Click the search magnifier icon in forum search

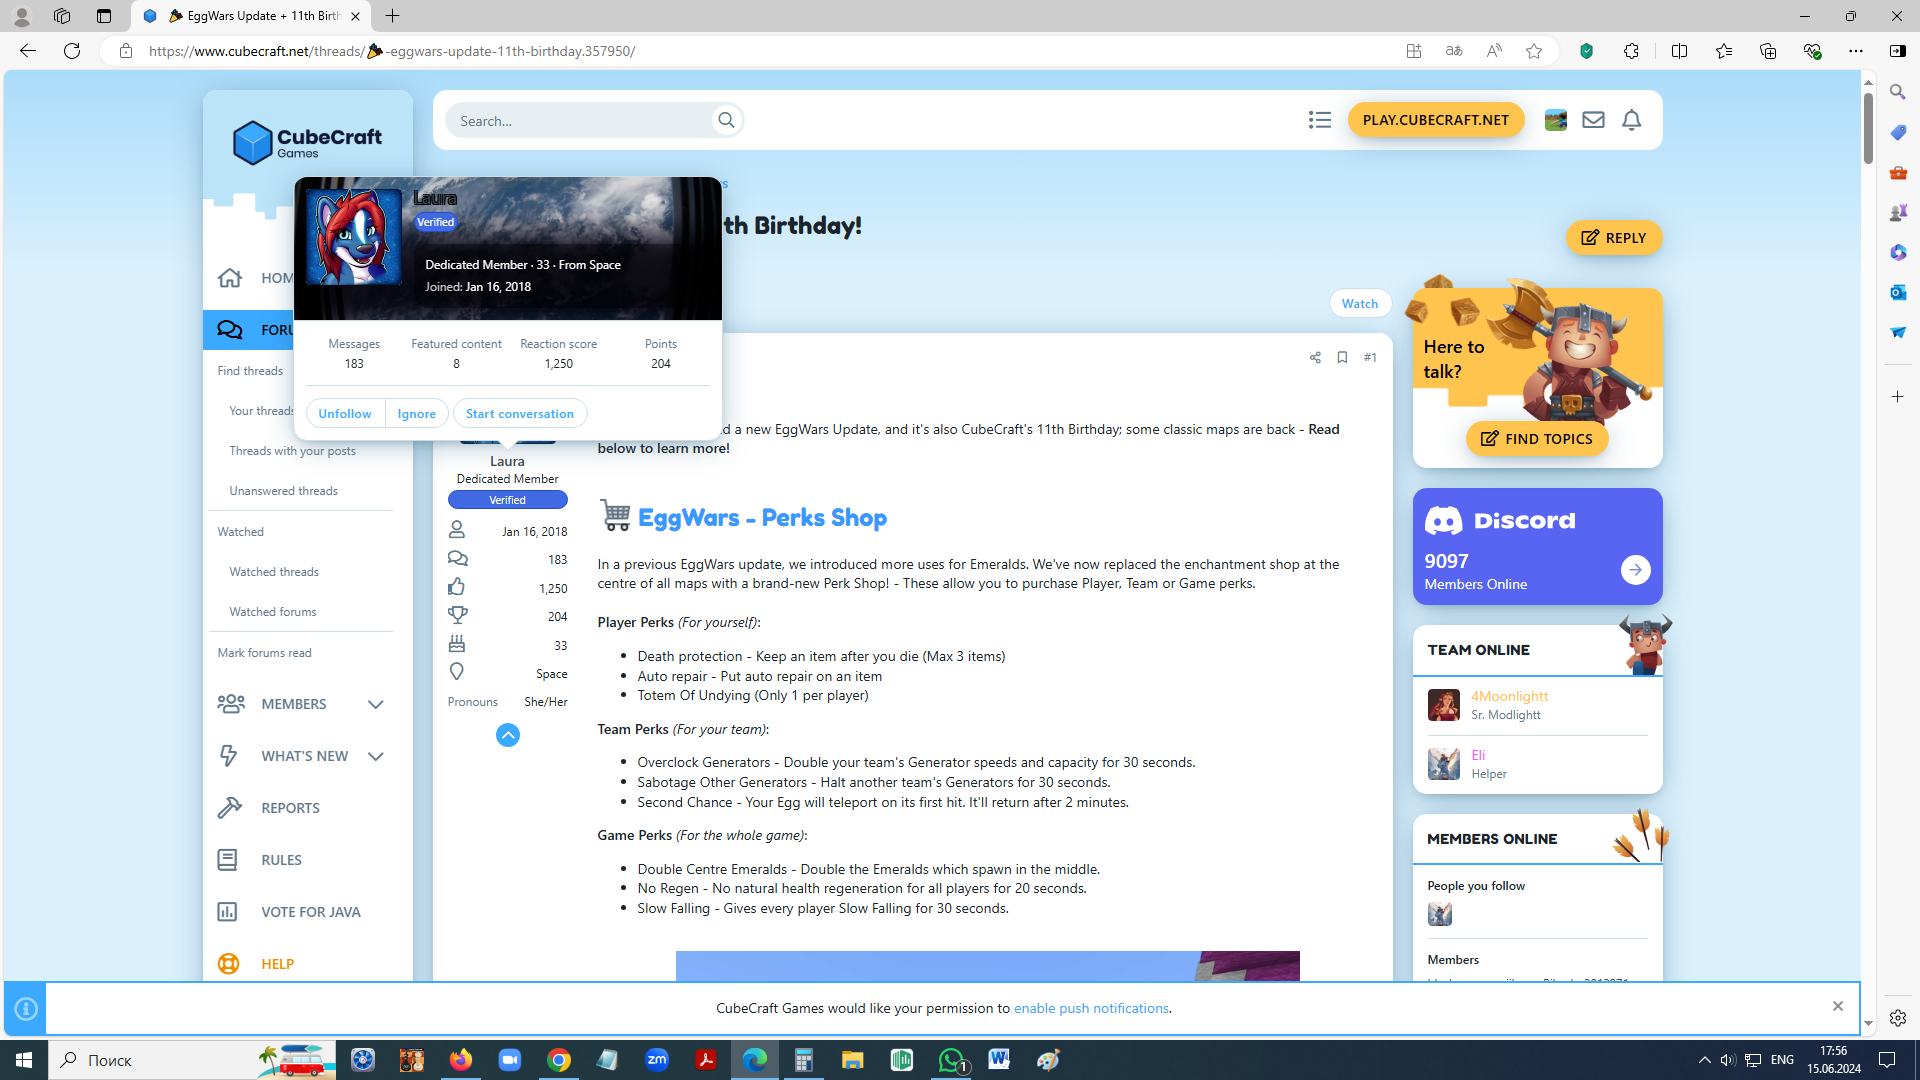[726, 120]
